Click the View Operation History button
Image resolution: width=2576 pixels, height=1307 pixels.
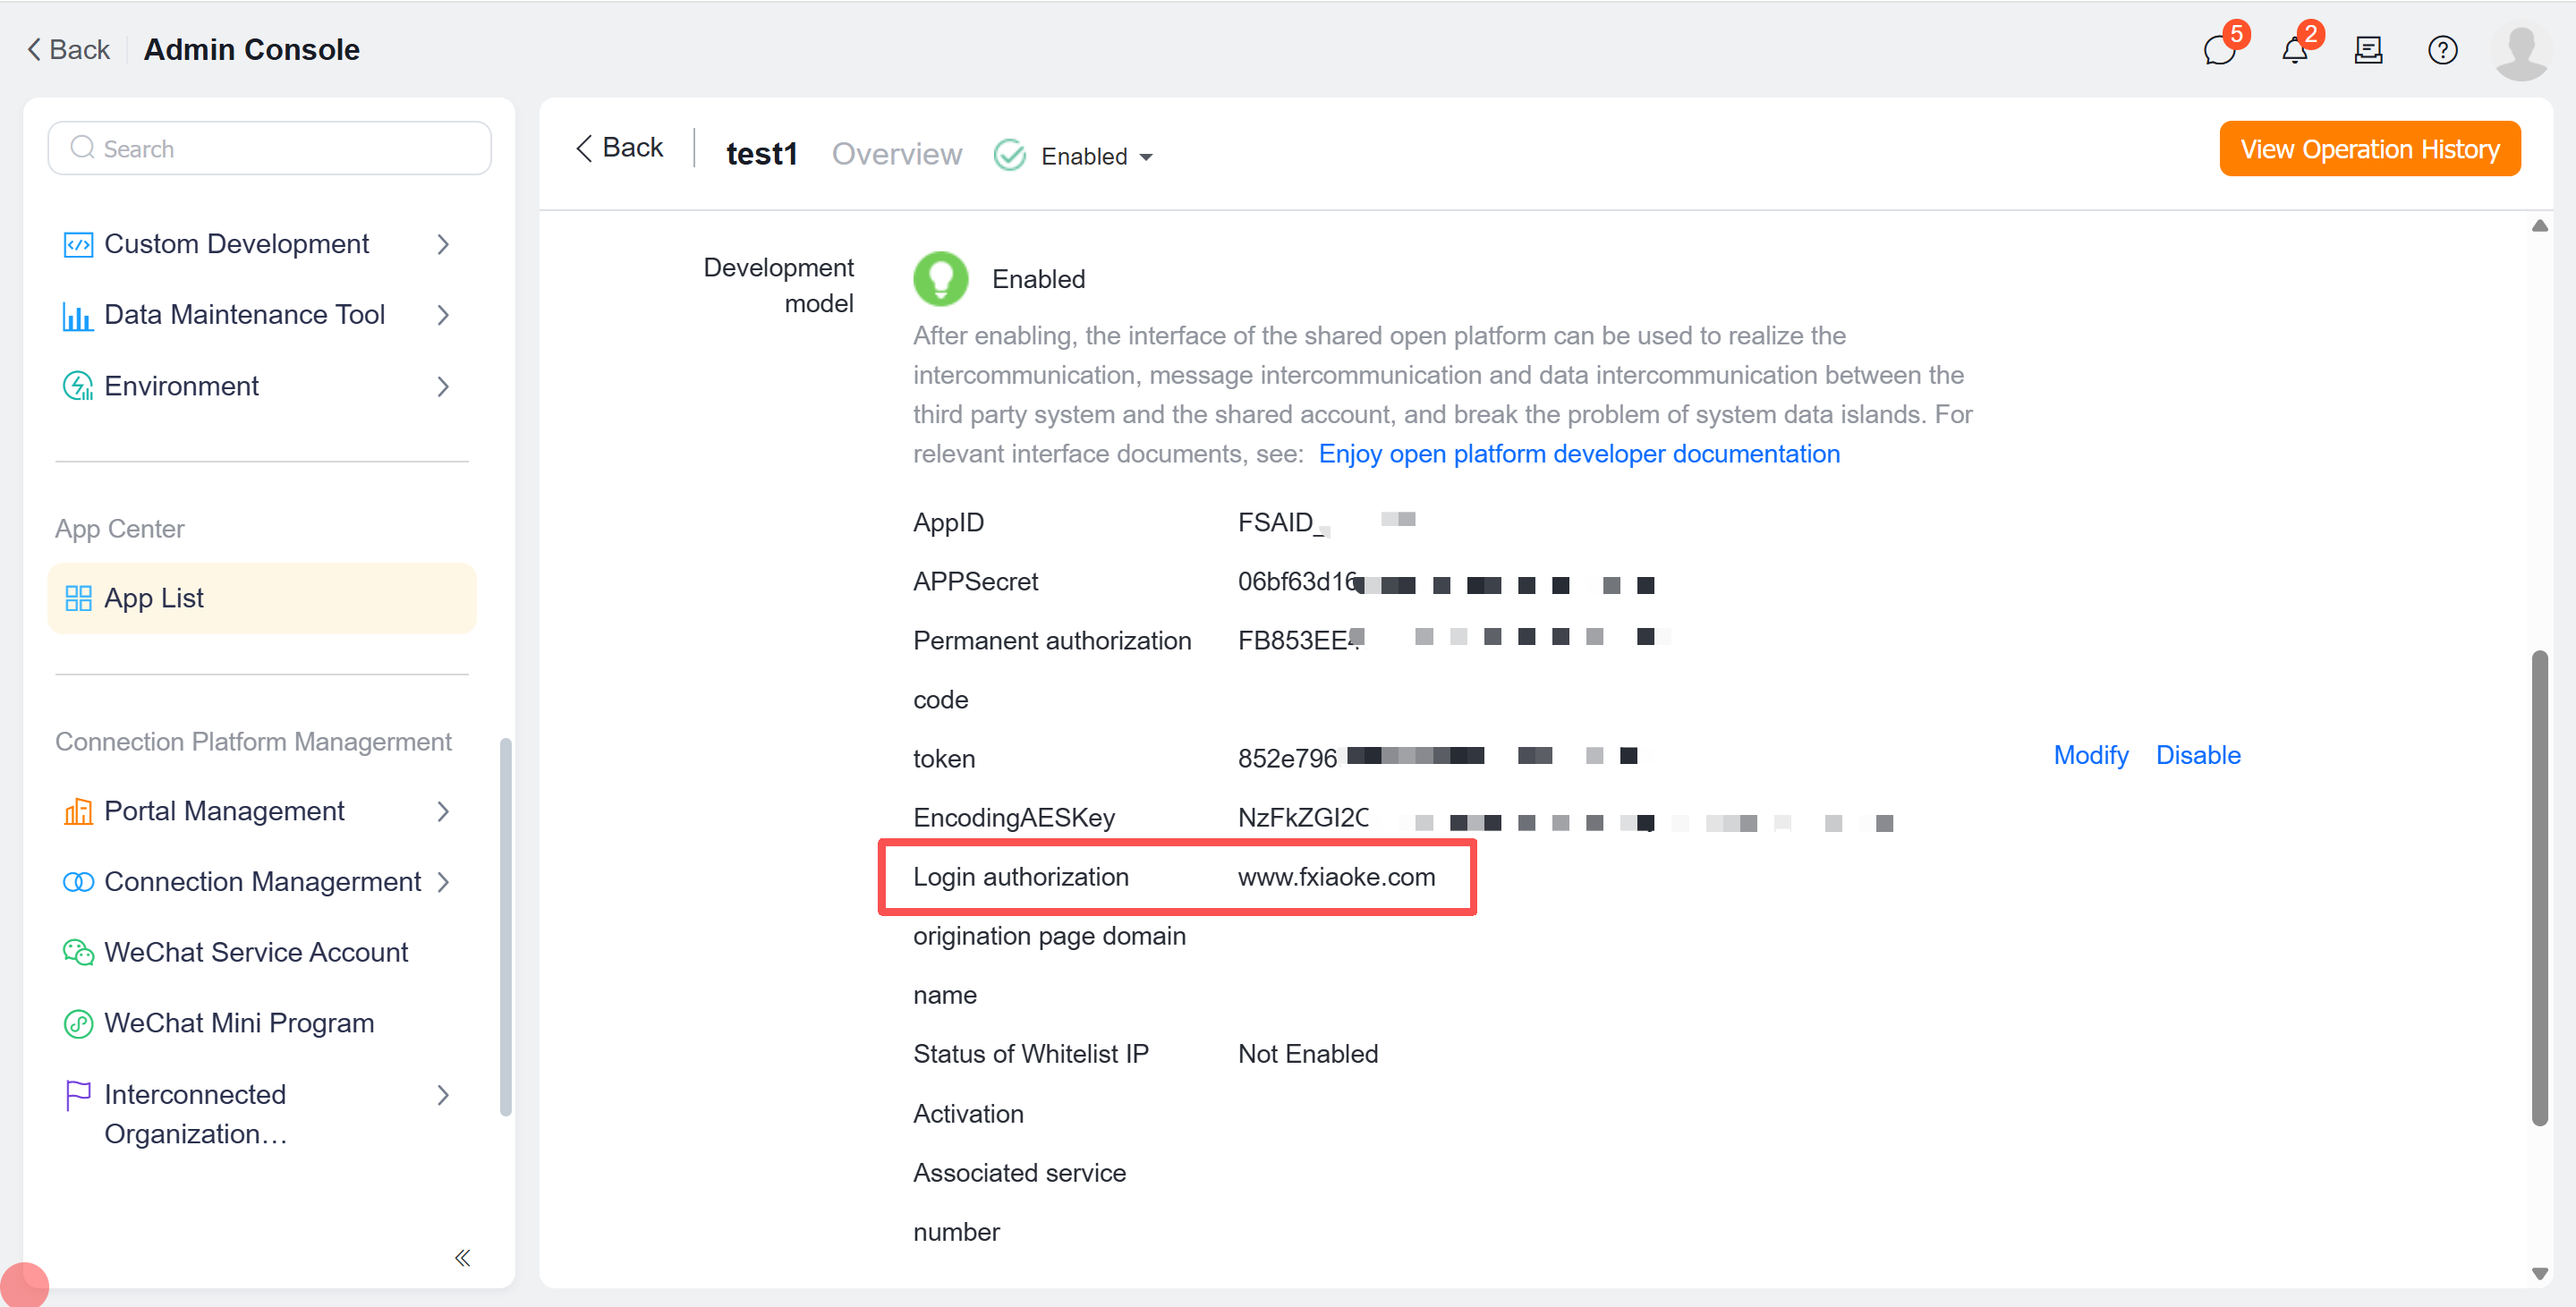click(2369, 148)
